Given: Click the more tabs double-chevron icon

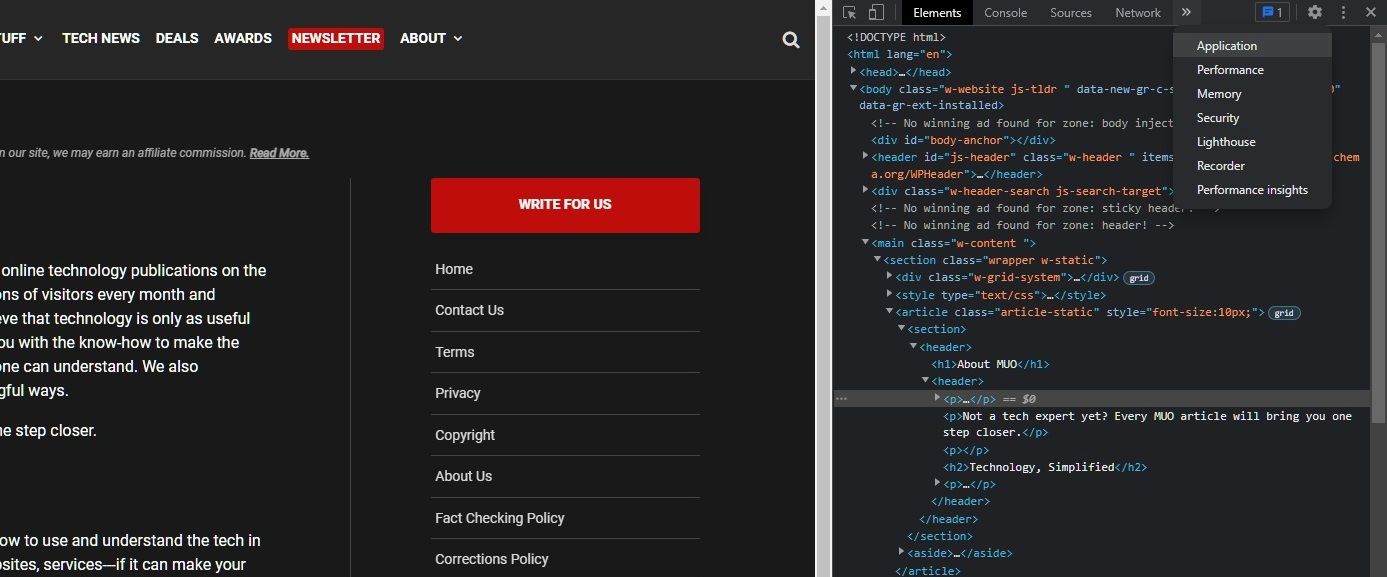Looking at the screenshot, I should [x=1186, y=13].
